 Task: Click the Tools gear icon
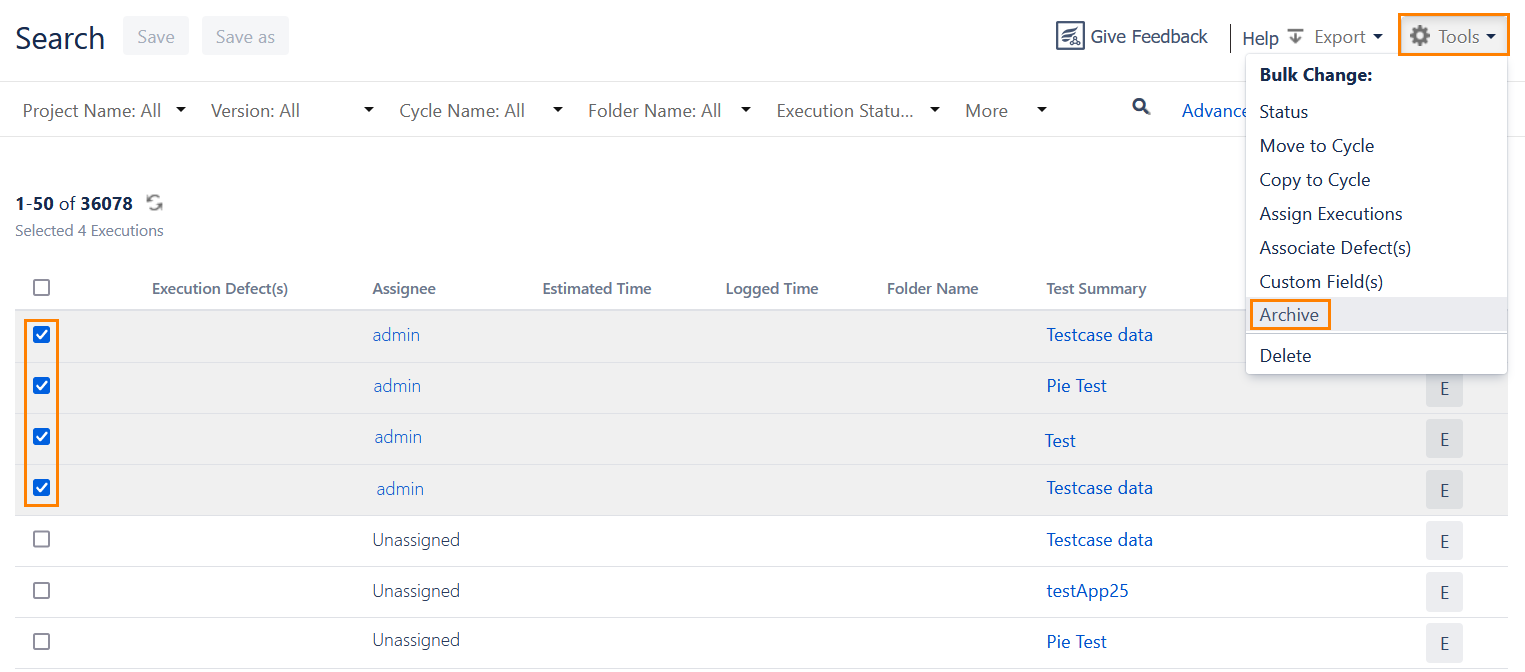(1419, 37)
